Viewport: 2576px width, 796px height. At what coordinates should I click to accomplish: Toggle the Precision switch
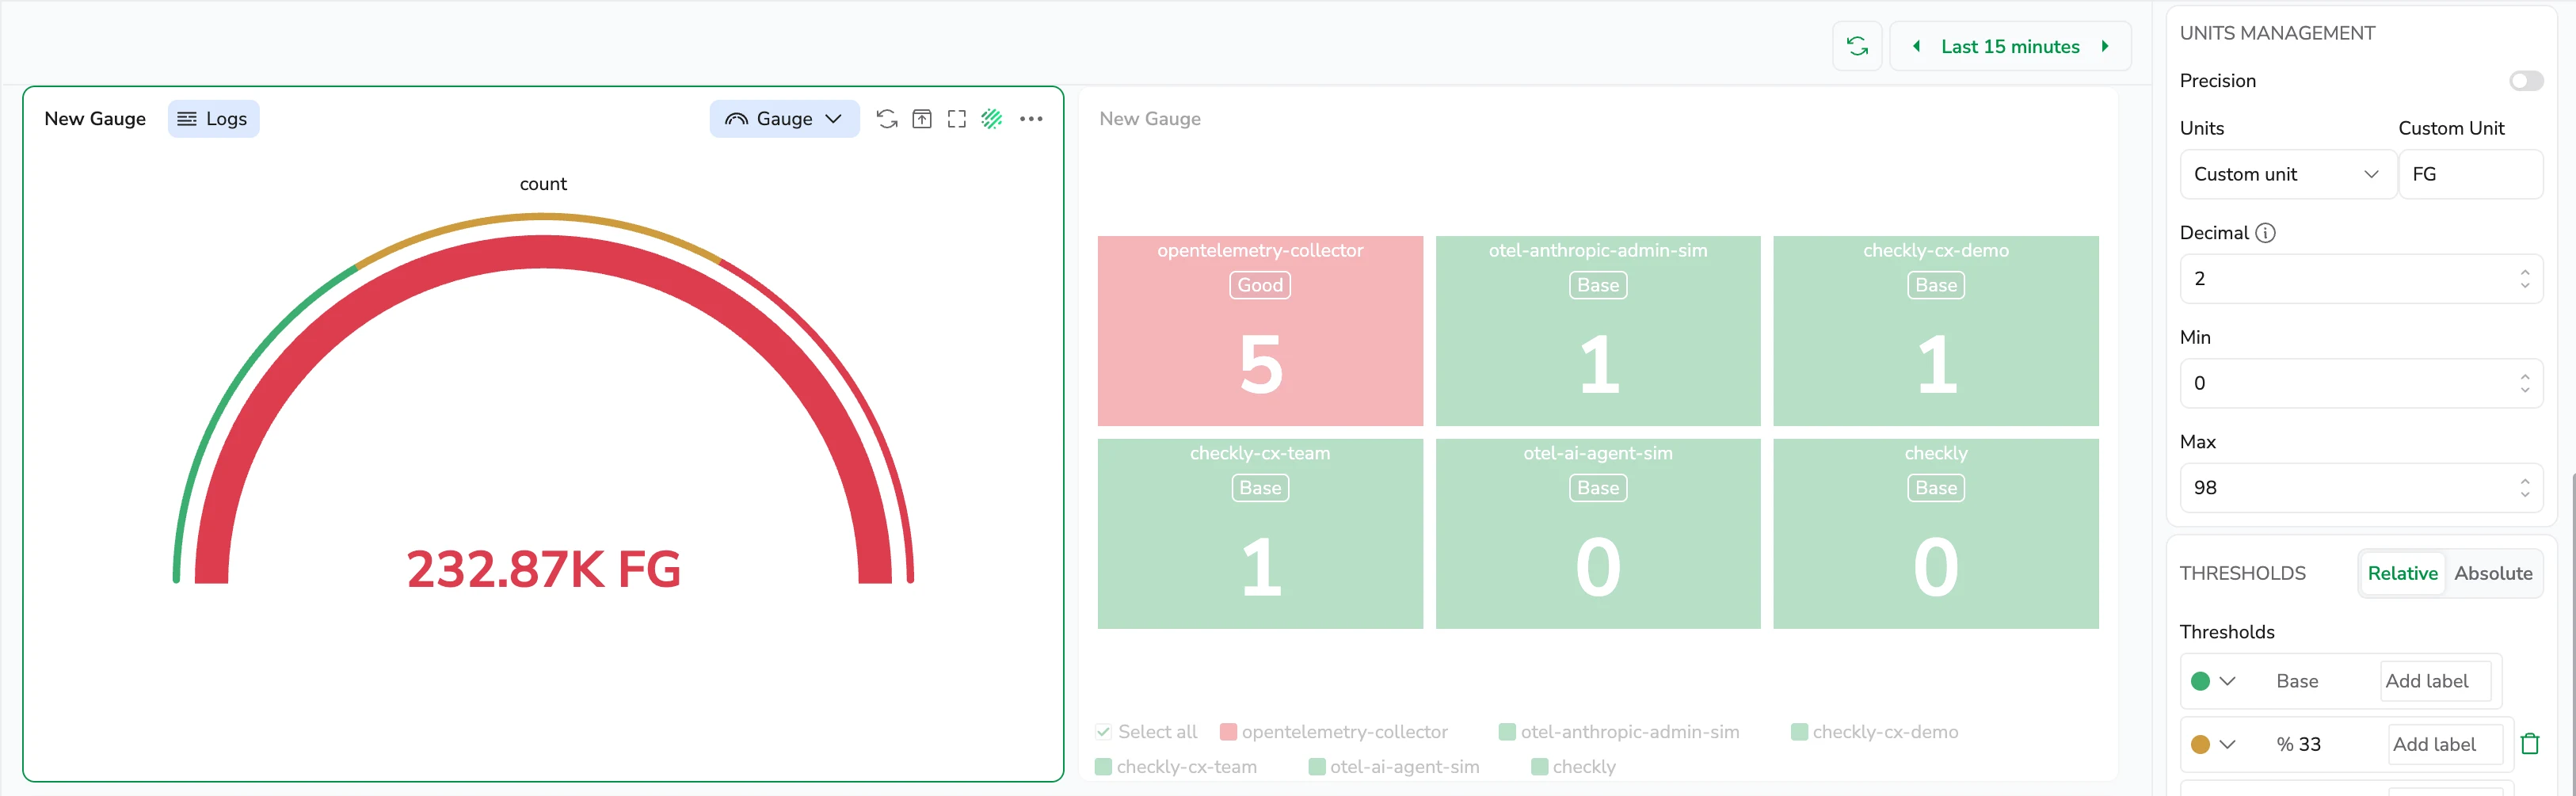(2526, 81)
